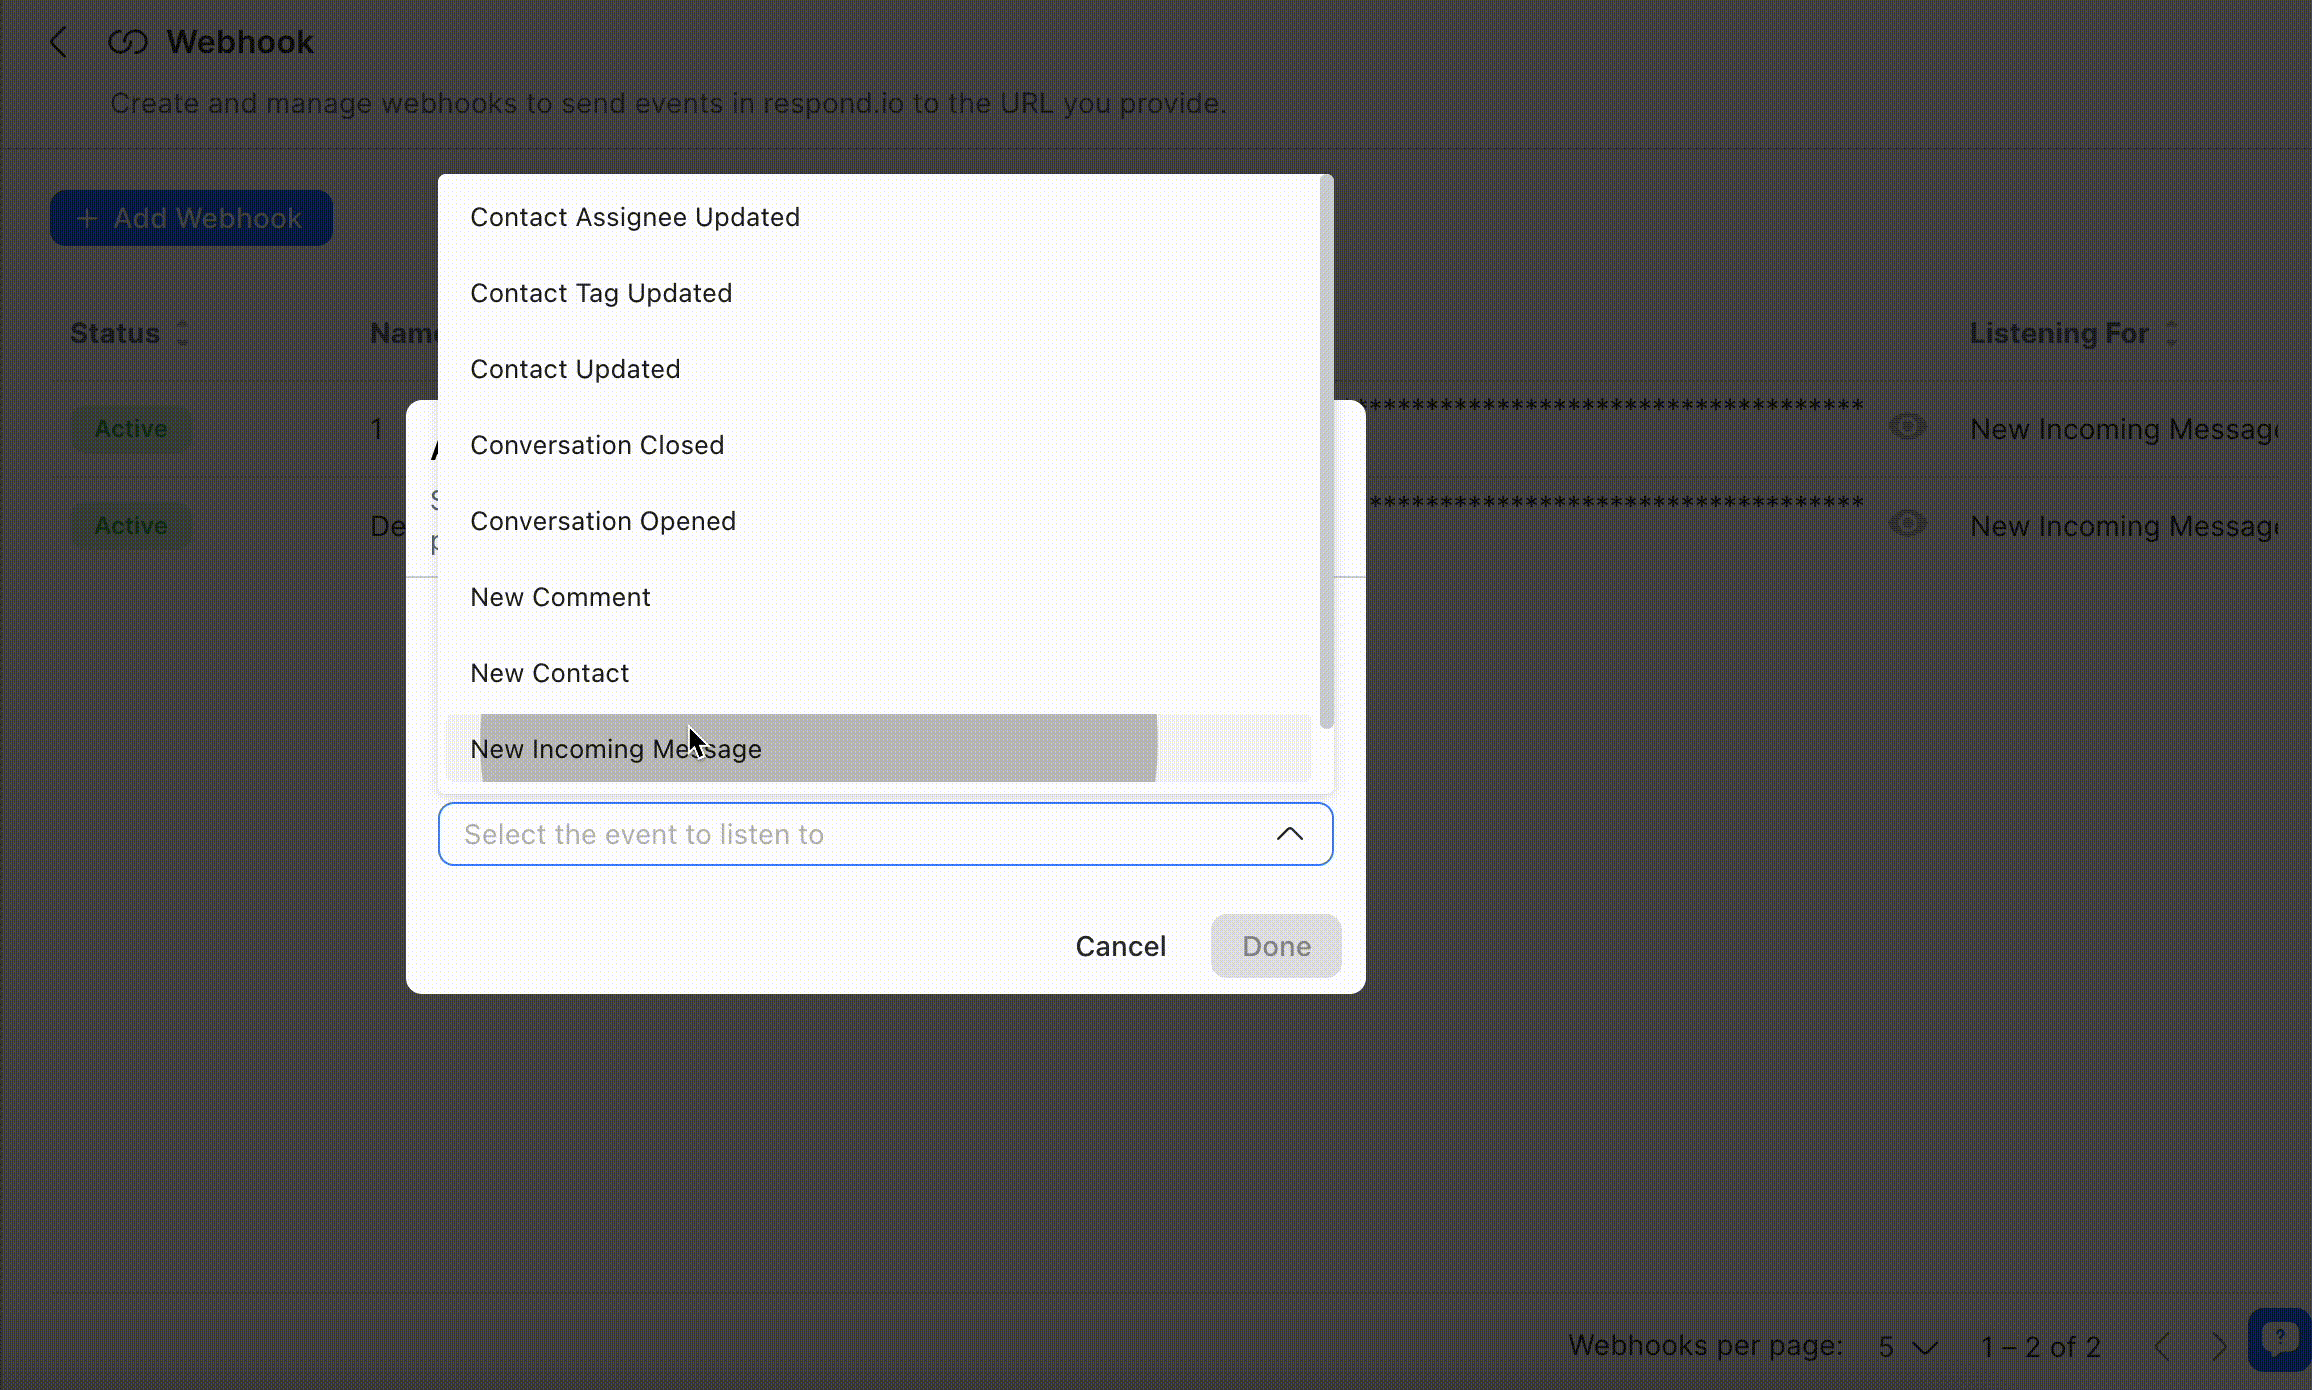Click the event list scrollbar

(1326, 450)
